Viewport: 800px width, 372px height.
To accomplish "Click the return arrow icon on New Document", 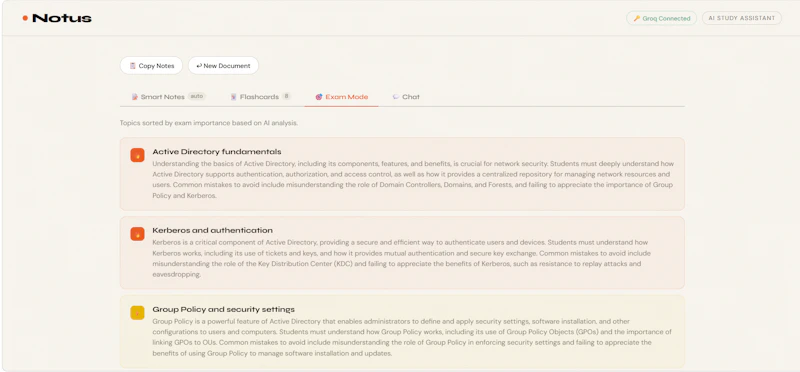I will click(199, 66).
